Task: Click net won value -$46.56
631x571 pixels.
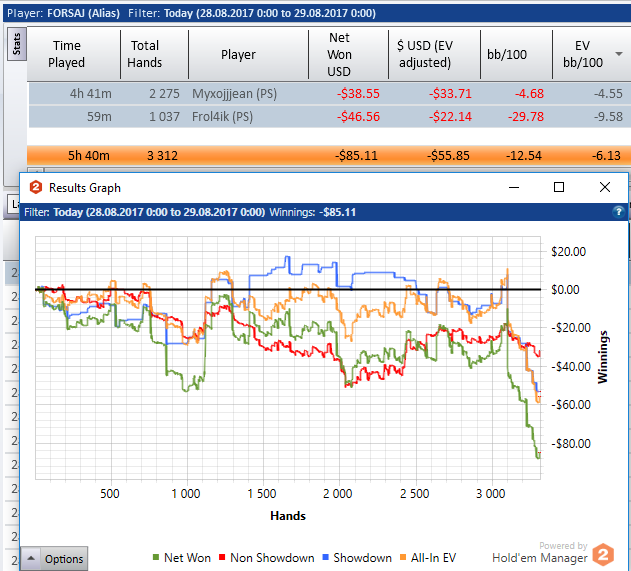Action: (x=358, y=117)
